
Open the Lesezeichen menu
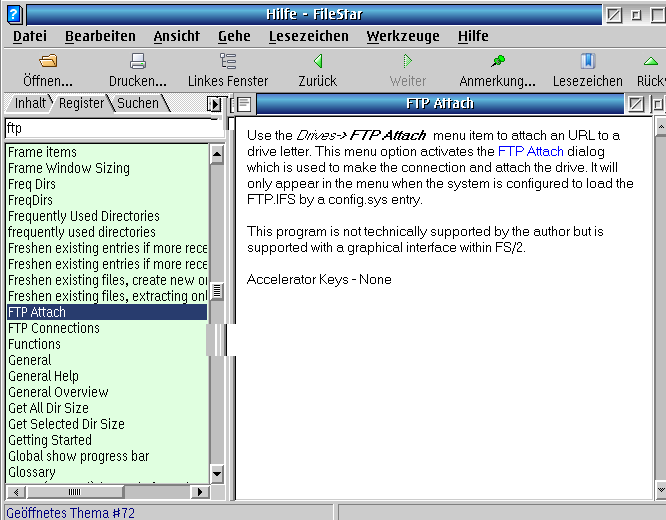click(x=309, y=36)
